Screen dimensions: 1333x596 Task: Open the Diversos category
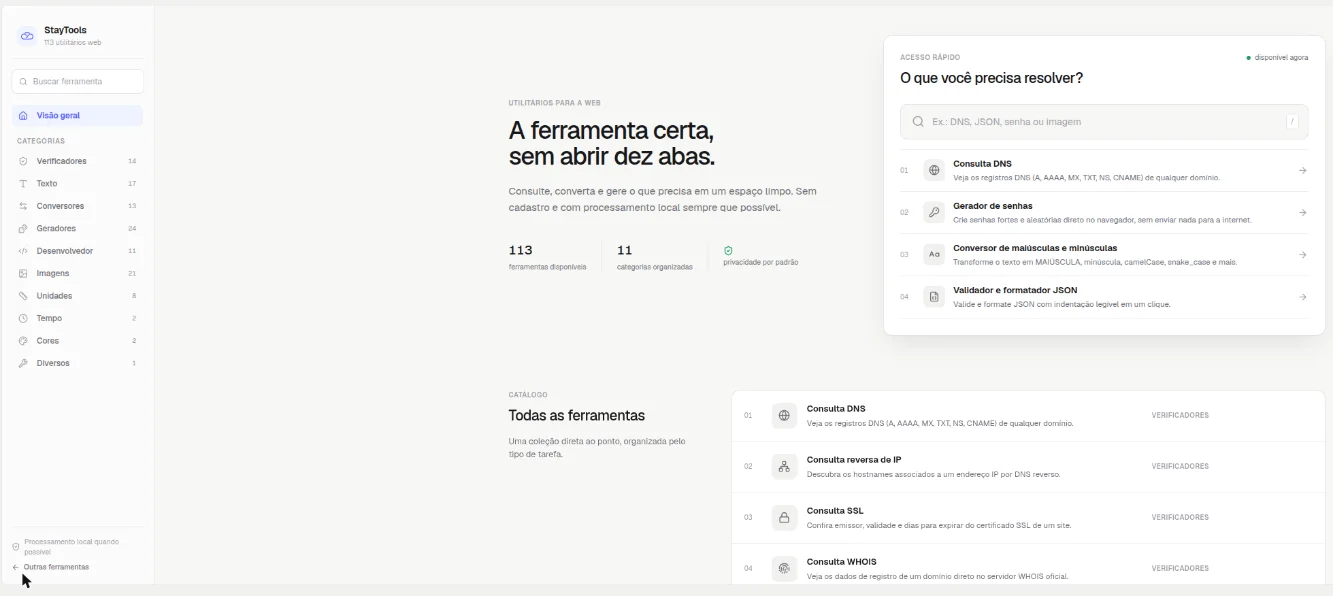pyautogui.click(x=77, y=363)
